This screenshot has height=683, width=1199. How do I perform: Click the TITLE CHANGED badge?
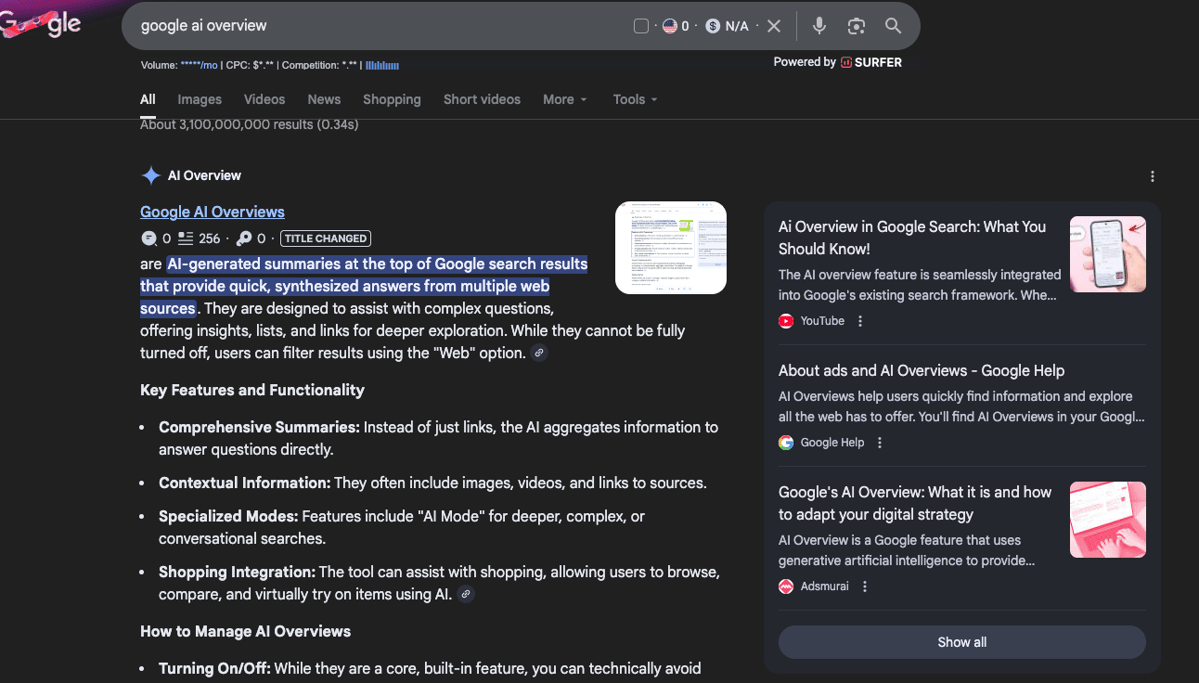325,239
